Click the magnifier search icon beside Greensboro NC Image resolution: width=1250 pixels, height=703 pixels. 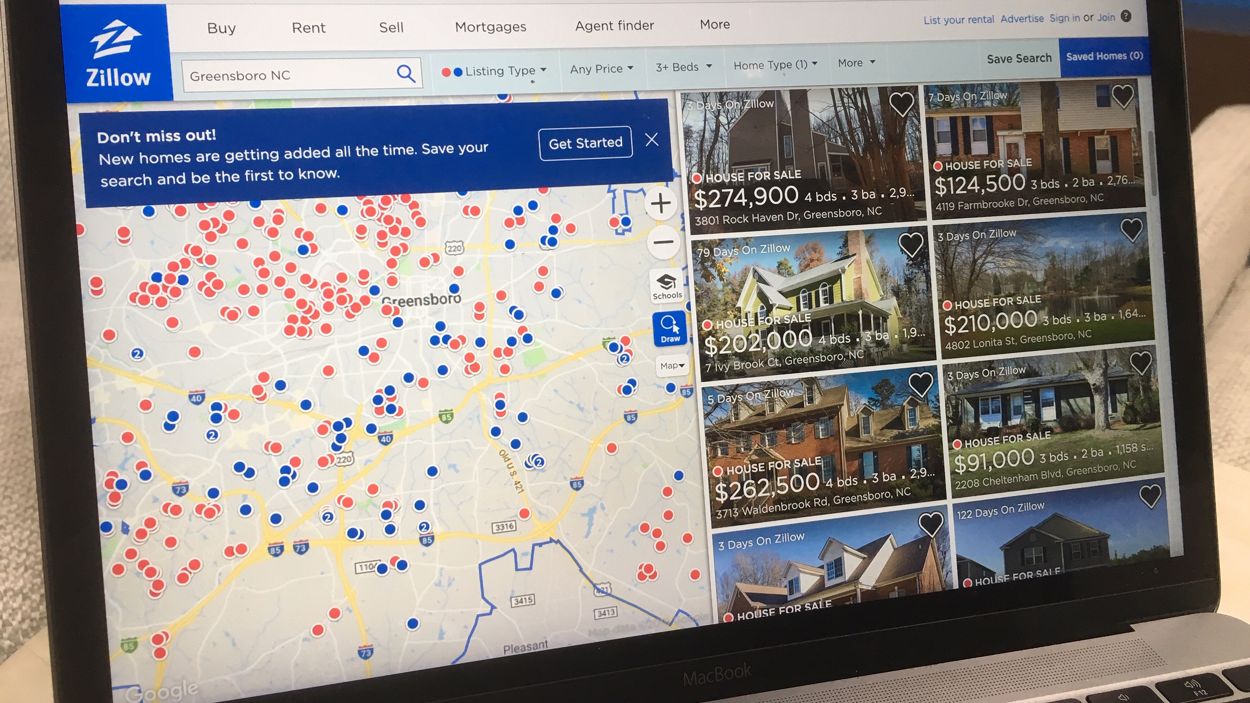pyautogui.click(x=406, y=73)
